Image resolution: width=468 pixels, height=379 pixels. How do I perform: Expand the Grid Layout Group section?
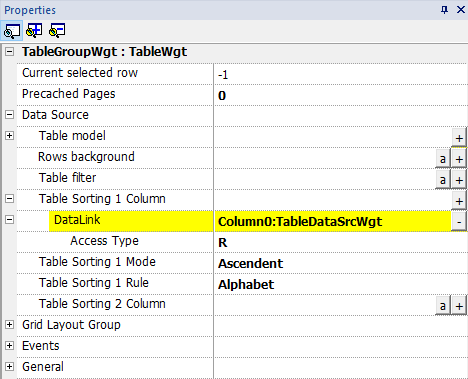[9, 325]
